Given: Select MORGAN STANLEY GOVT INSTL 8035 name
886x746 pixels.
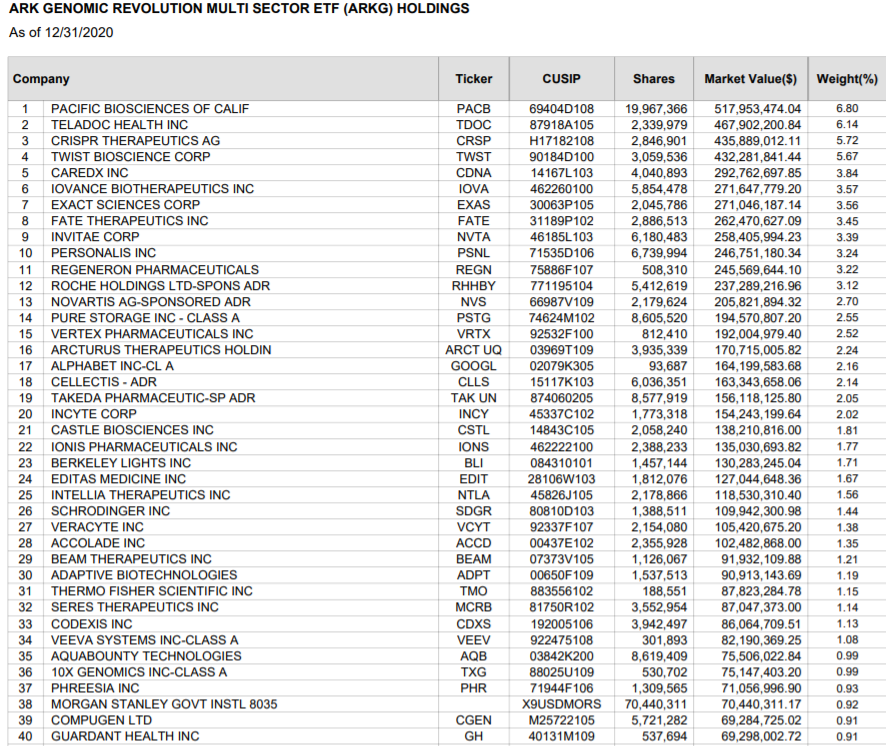Looking at the screenshot, I should coord(164,704).
